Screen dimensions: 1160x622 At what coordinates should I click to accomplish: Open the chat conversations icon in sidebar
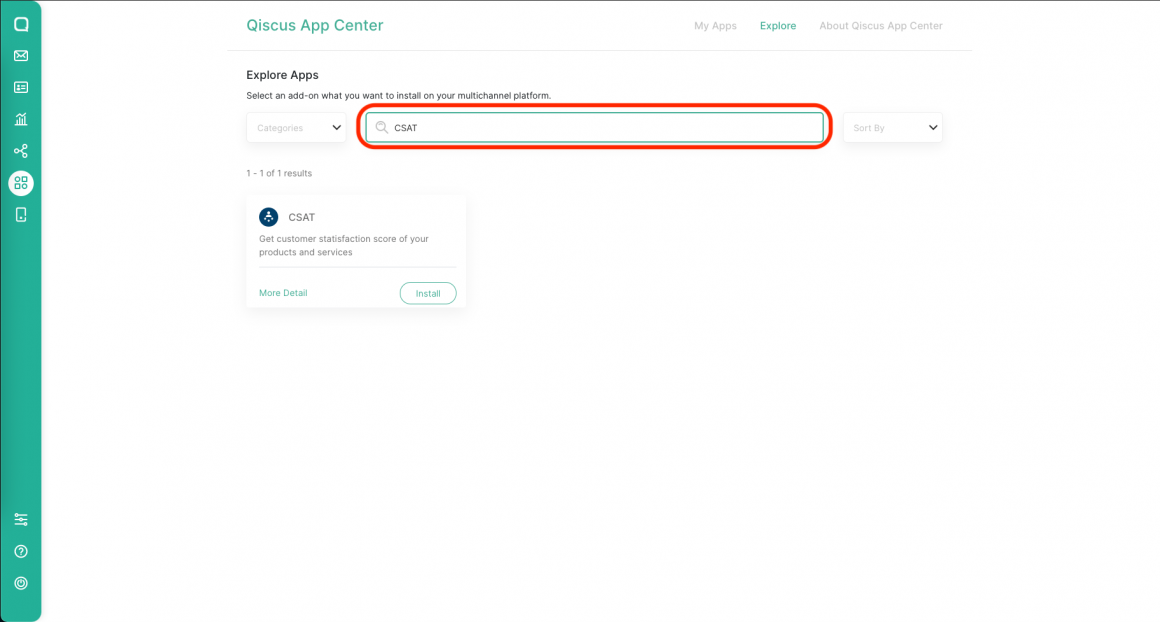click(20, 24)
